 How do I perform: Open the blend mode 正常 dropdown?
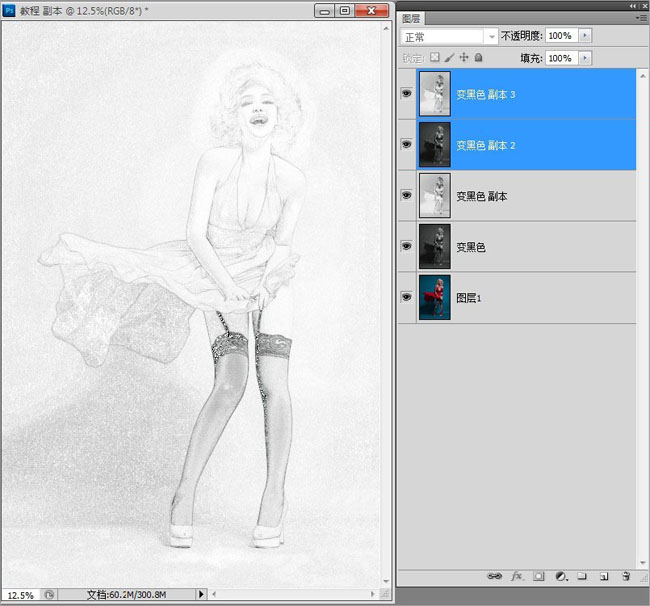click(x=449, y=37)
